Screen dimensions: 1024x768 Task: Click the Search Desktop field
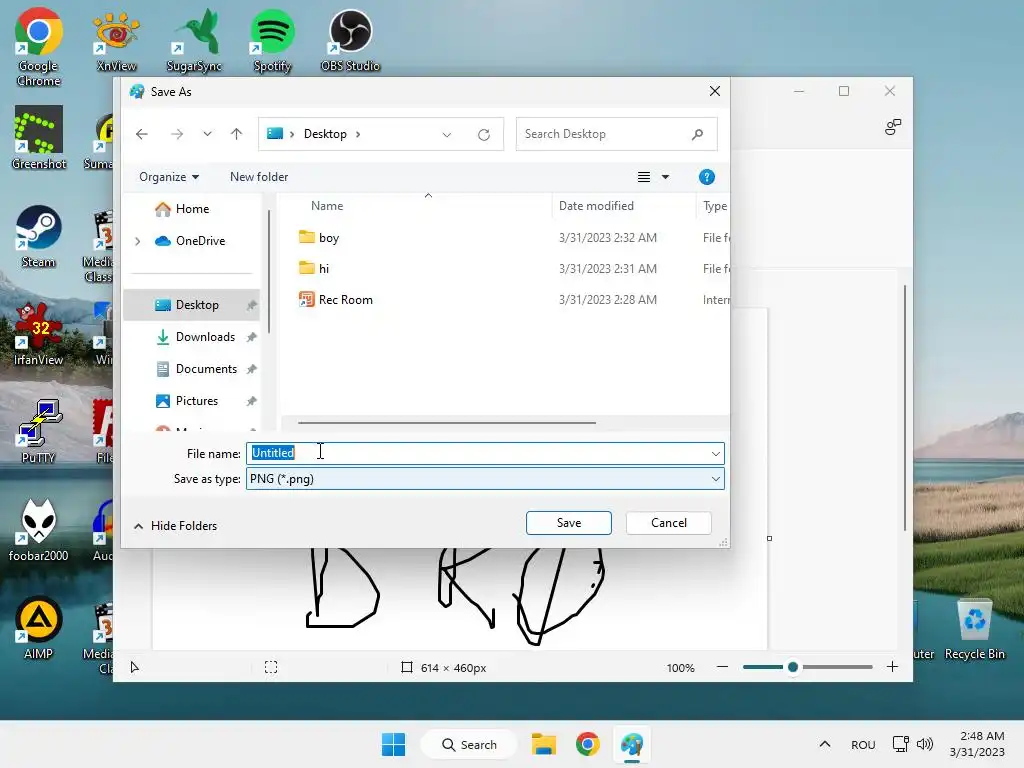(x=616, y=134)
